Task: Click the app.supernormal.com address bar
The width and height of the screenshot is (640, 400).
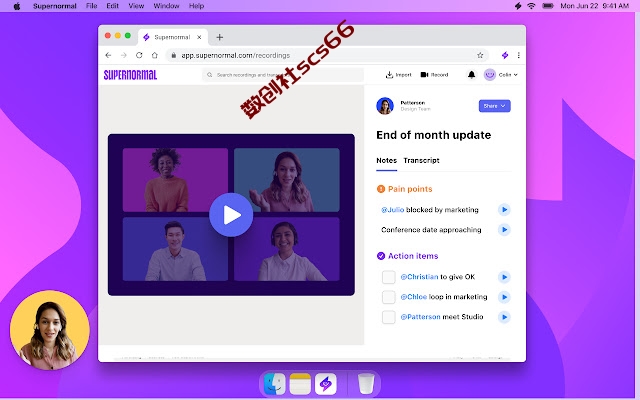Action: point(327,55)
